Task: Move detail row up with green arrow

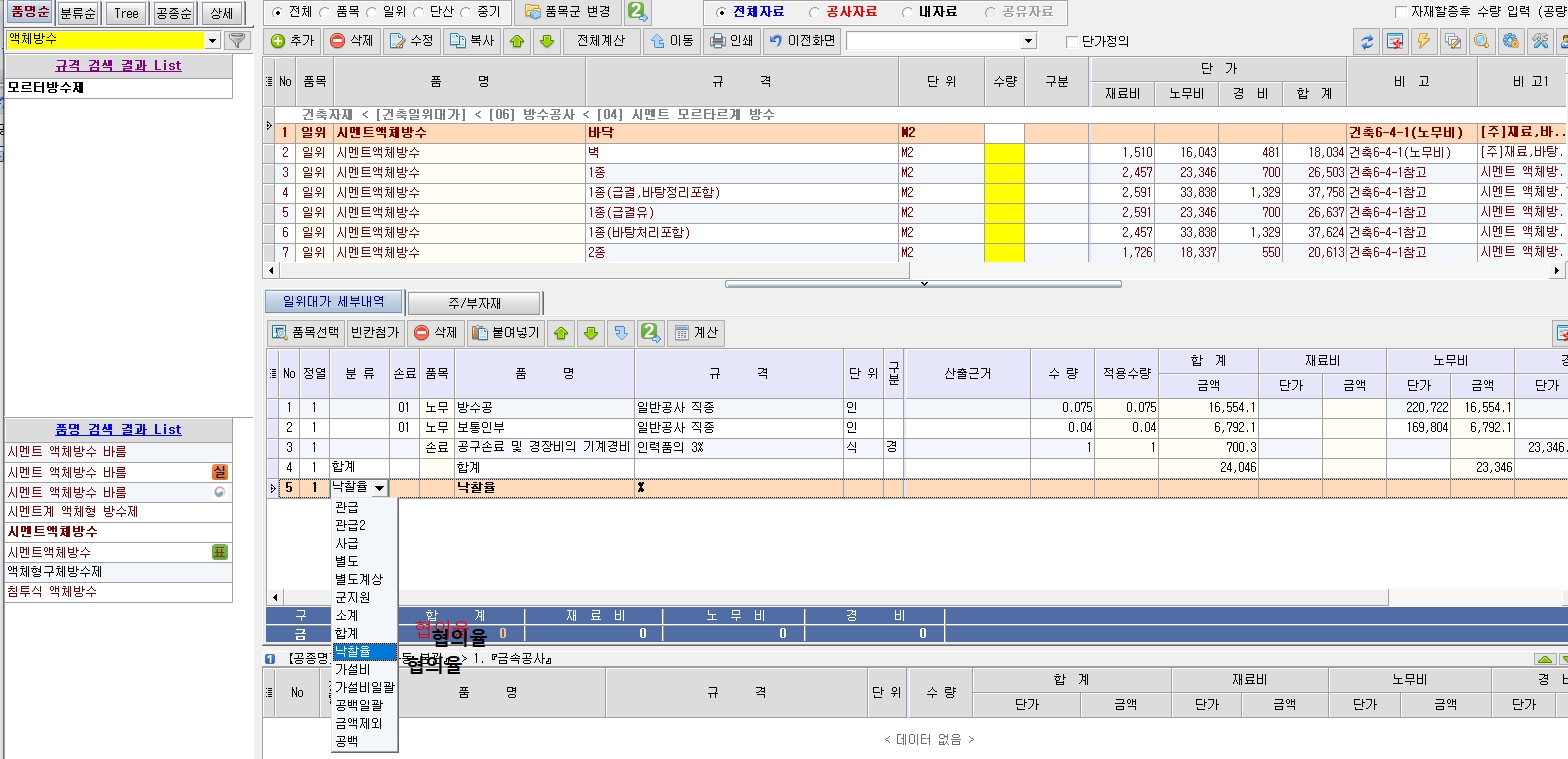Action: [561, 333]
